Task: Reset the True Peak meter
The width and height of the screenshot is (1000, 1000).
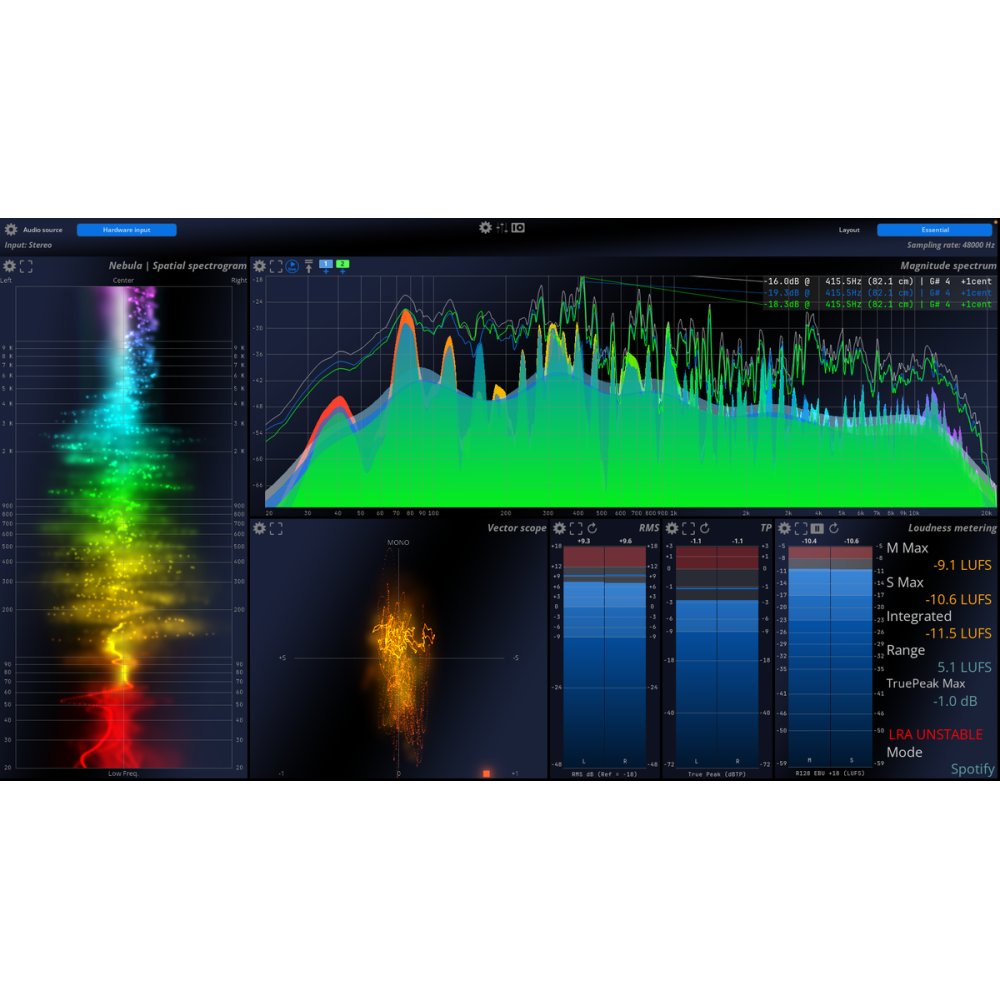Action: [704, 528]
